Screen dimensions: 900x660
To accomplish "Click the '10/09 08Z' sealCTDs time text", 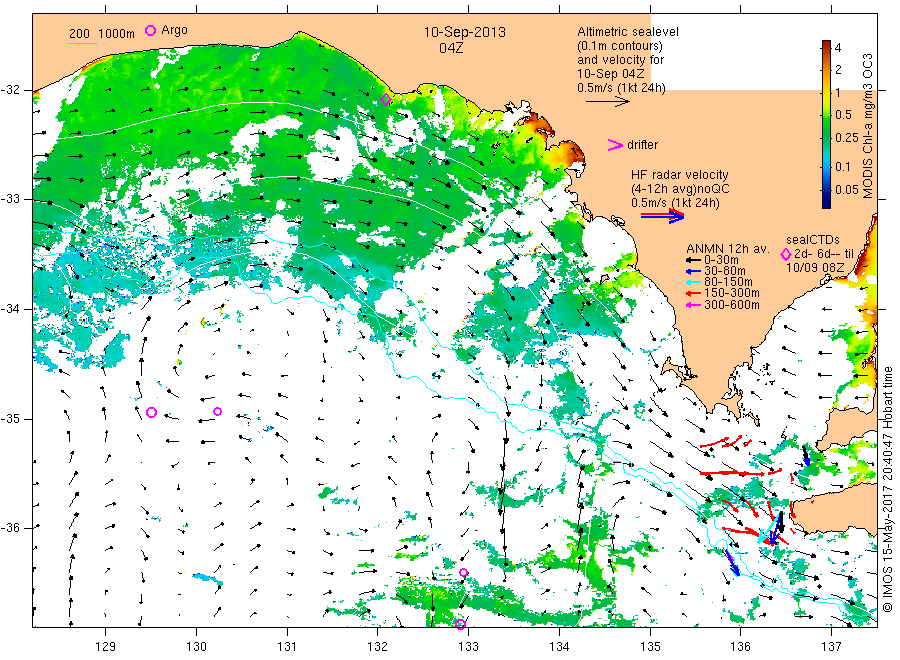I will tap(815, 267).
